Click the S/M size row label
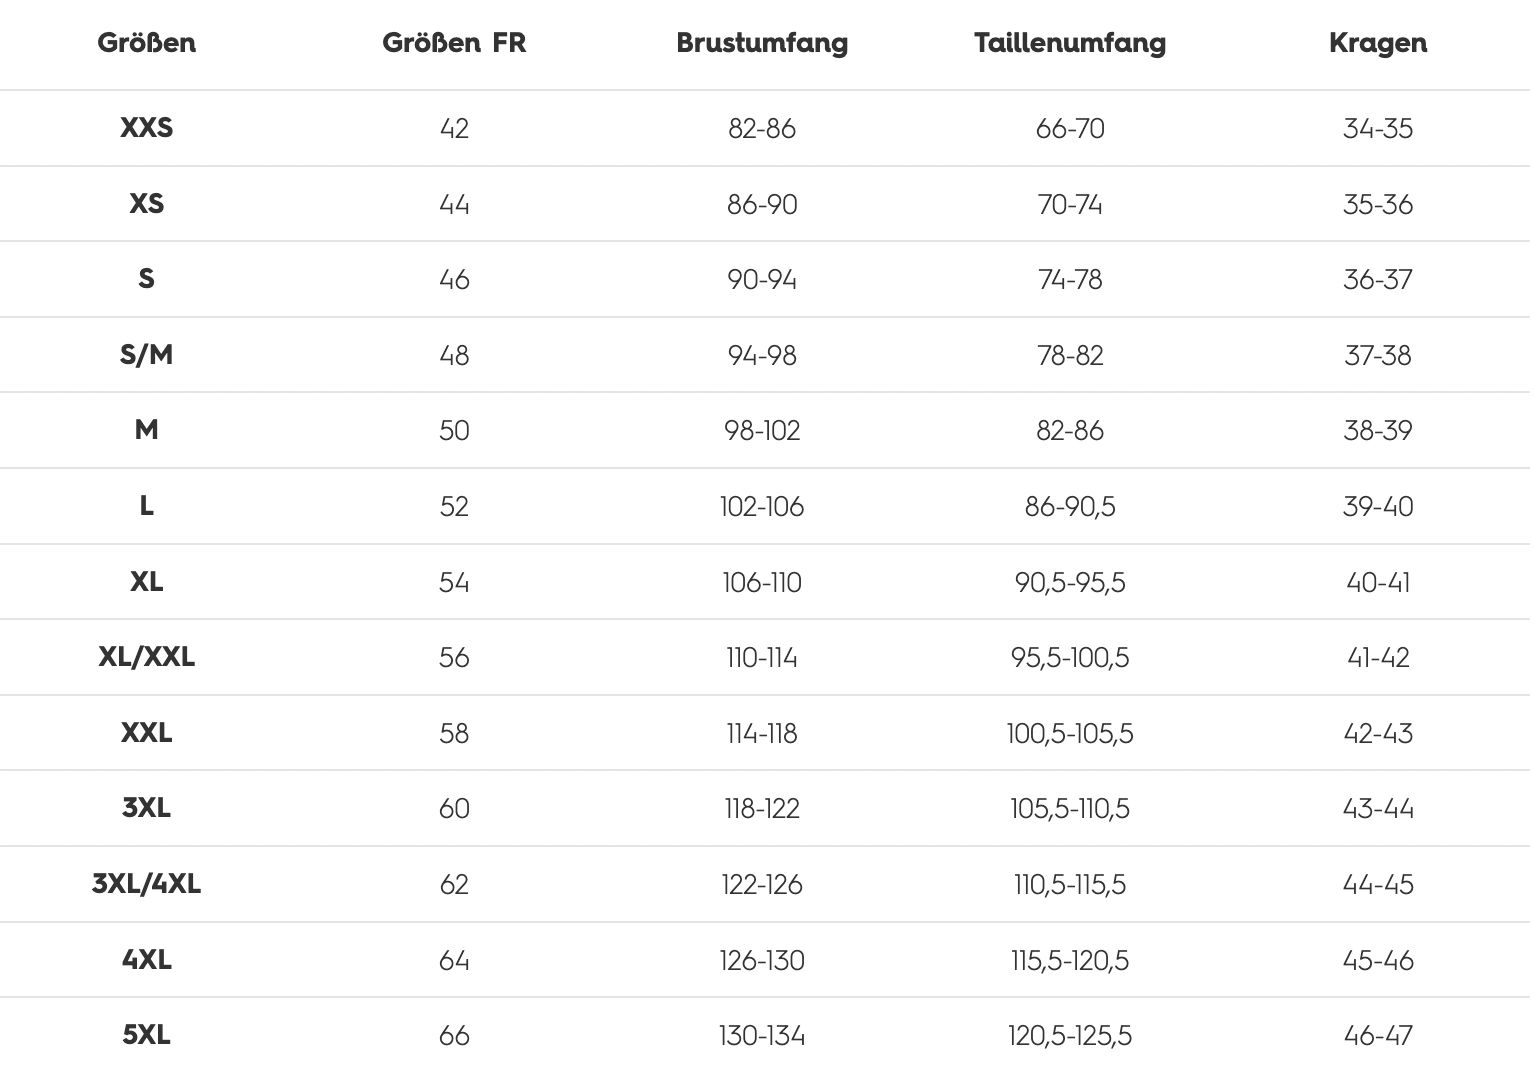This screenshot has width=1534, height=1074. pyautogui.click(x=147, y=355)
